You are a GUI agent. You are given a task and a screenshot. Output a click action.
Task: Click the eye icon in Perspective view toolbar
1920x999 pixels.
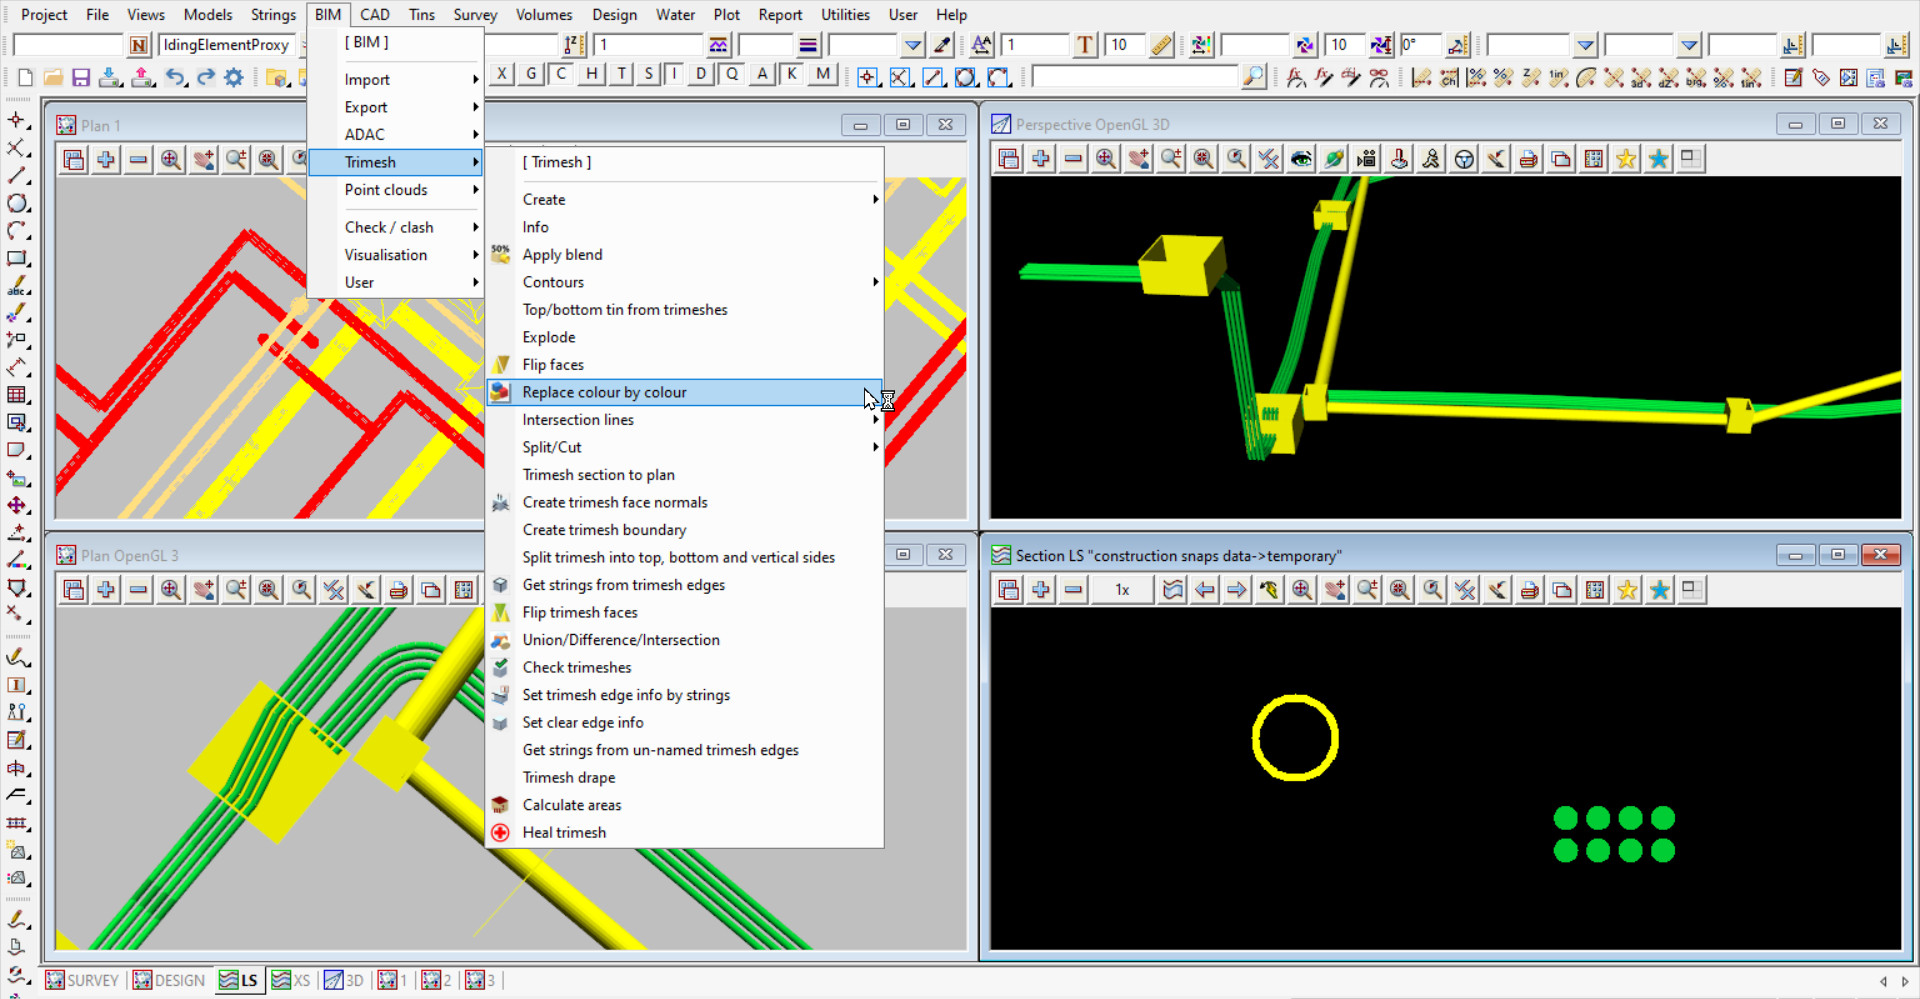click(x=1301, y=159)
